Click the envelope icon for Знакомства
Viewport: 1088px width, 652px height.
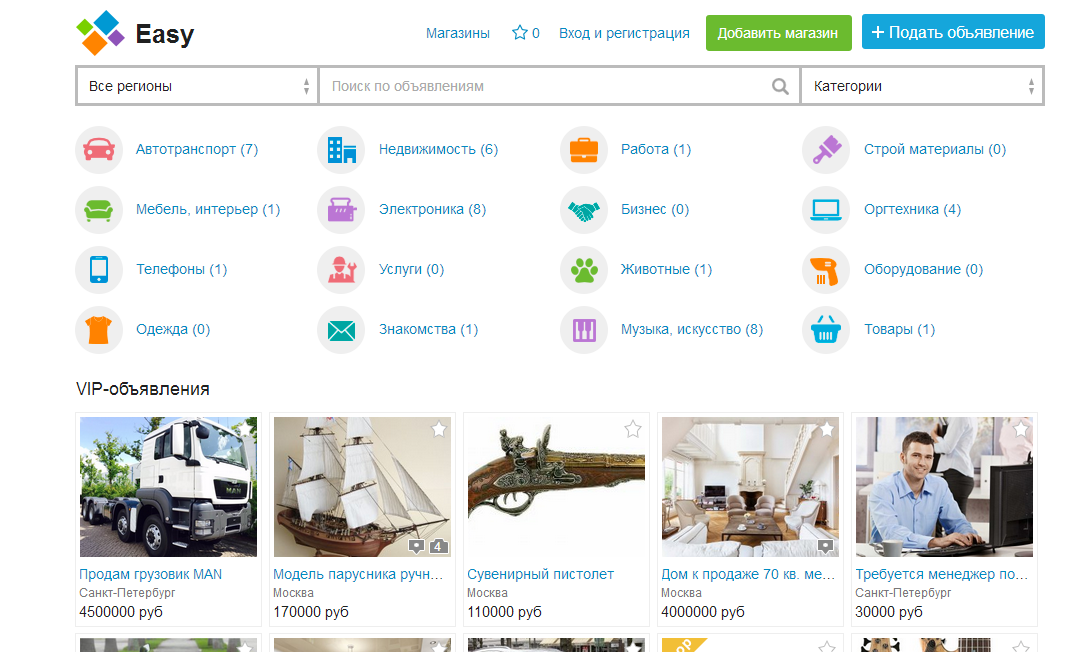[x=341, y=329]
